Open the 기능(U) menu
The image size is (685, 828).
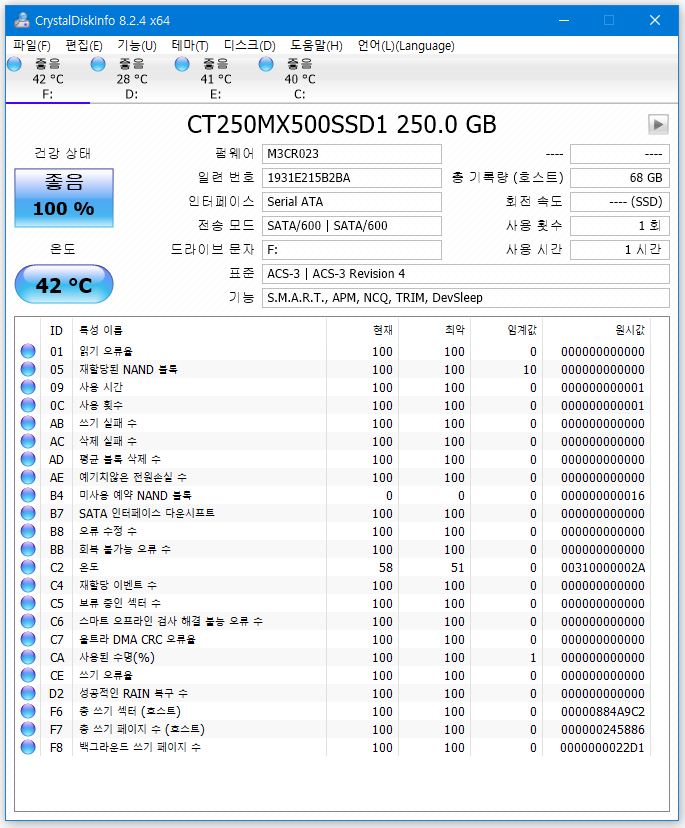[x=137, y=46]
